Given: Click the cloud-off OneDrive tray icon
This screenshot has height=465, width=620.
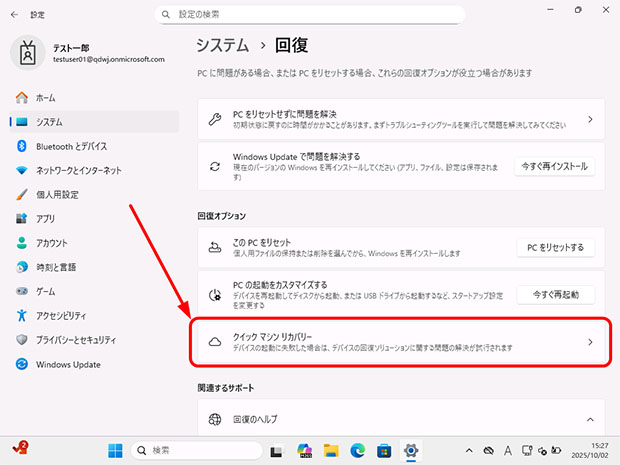Looking at the screenshot, I should point(489,450).
